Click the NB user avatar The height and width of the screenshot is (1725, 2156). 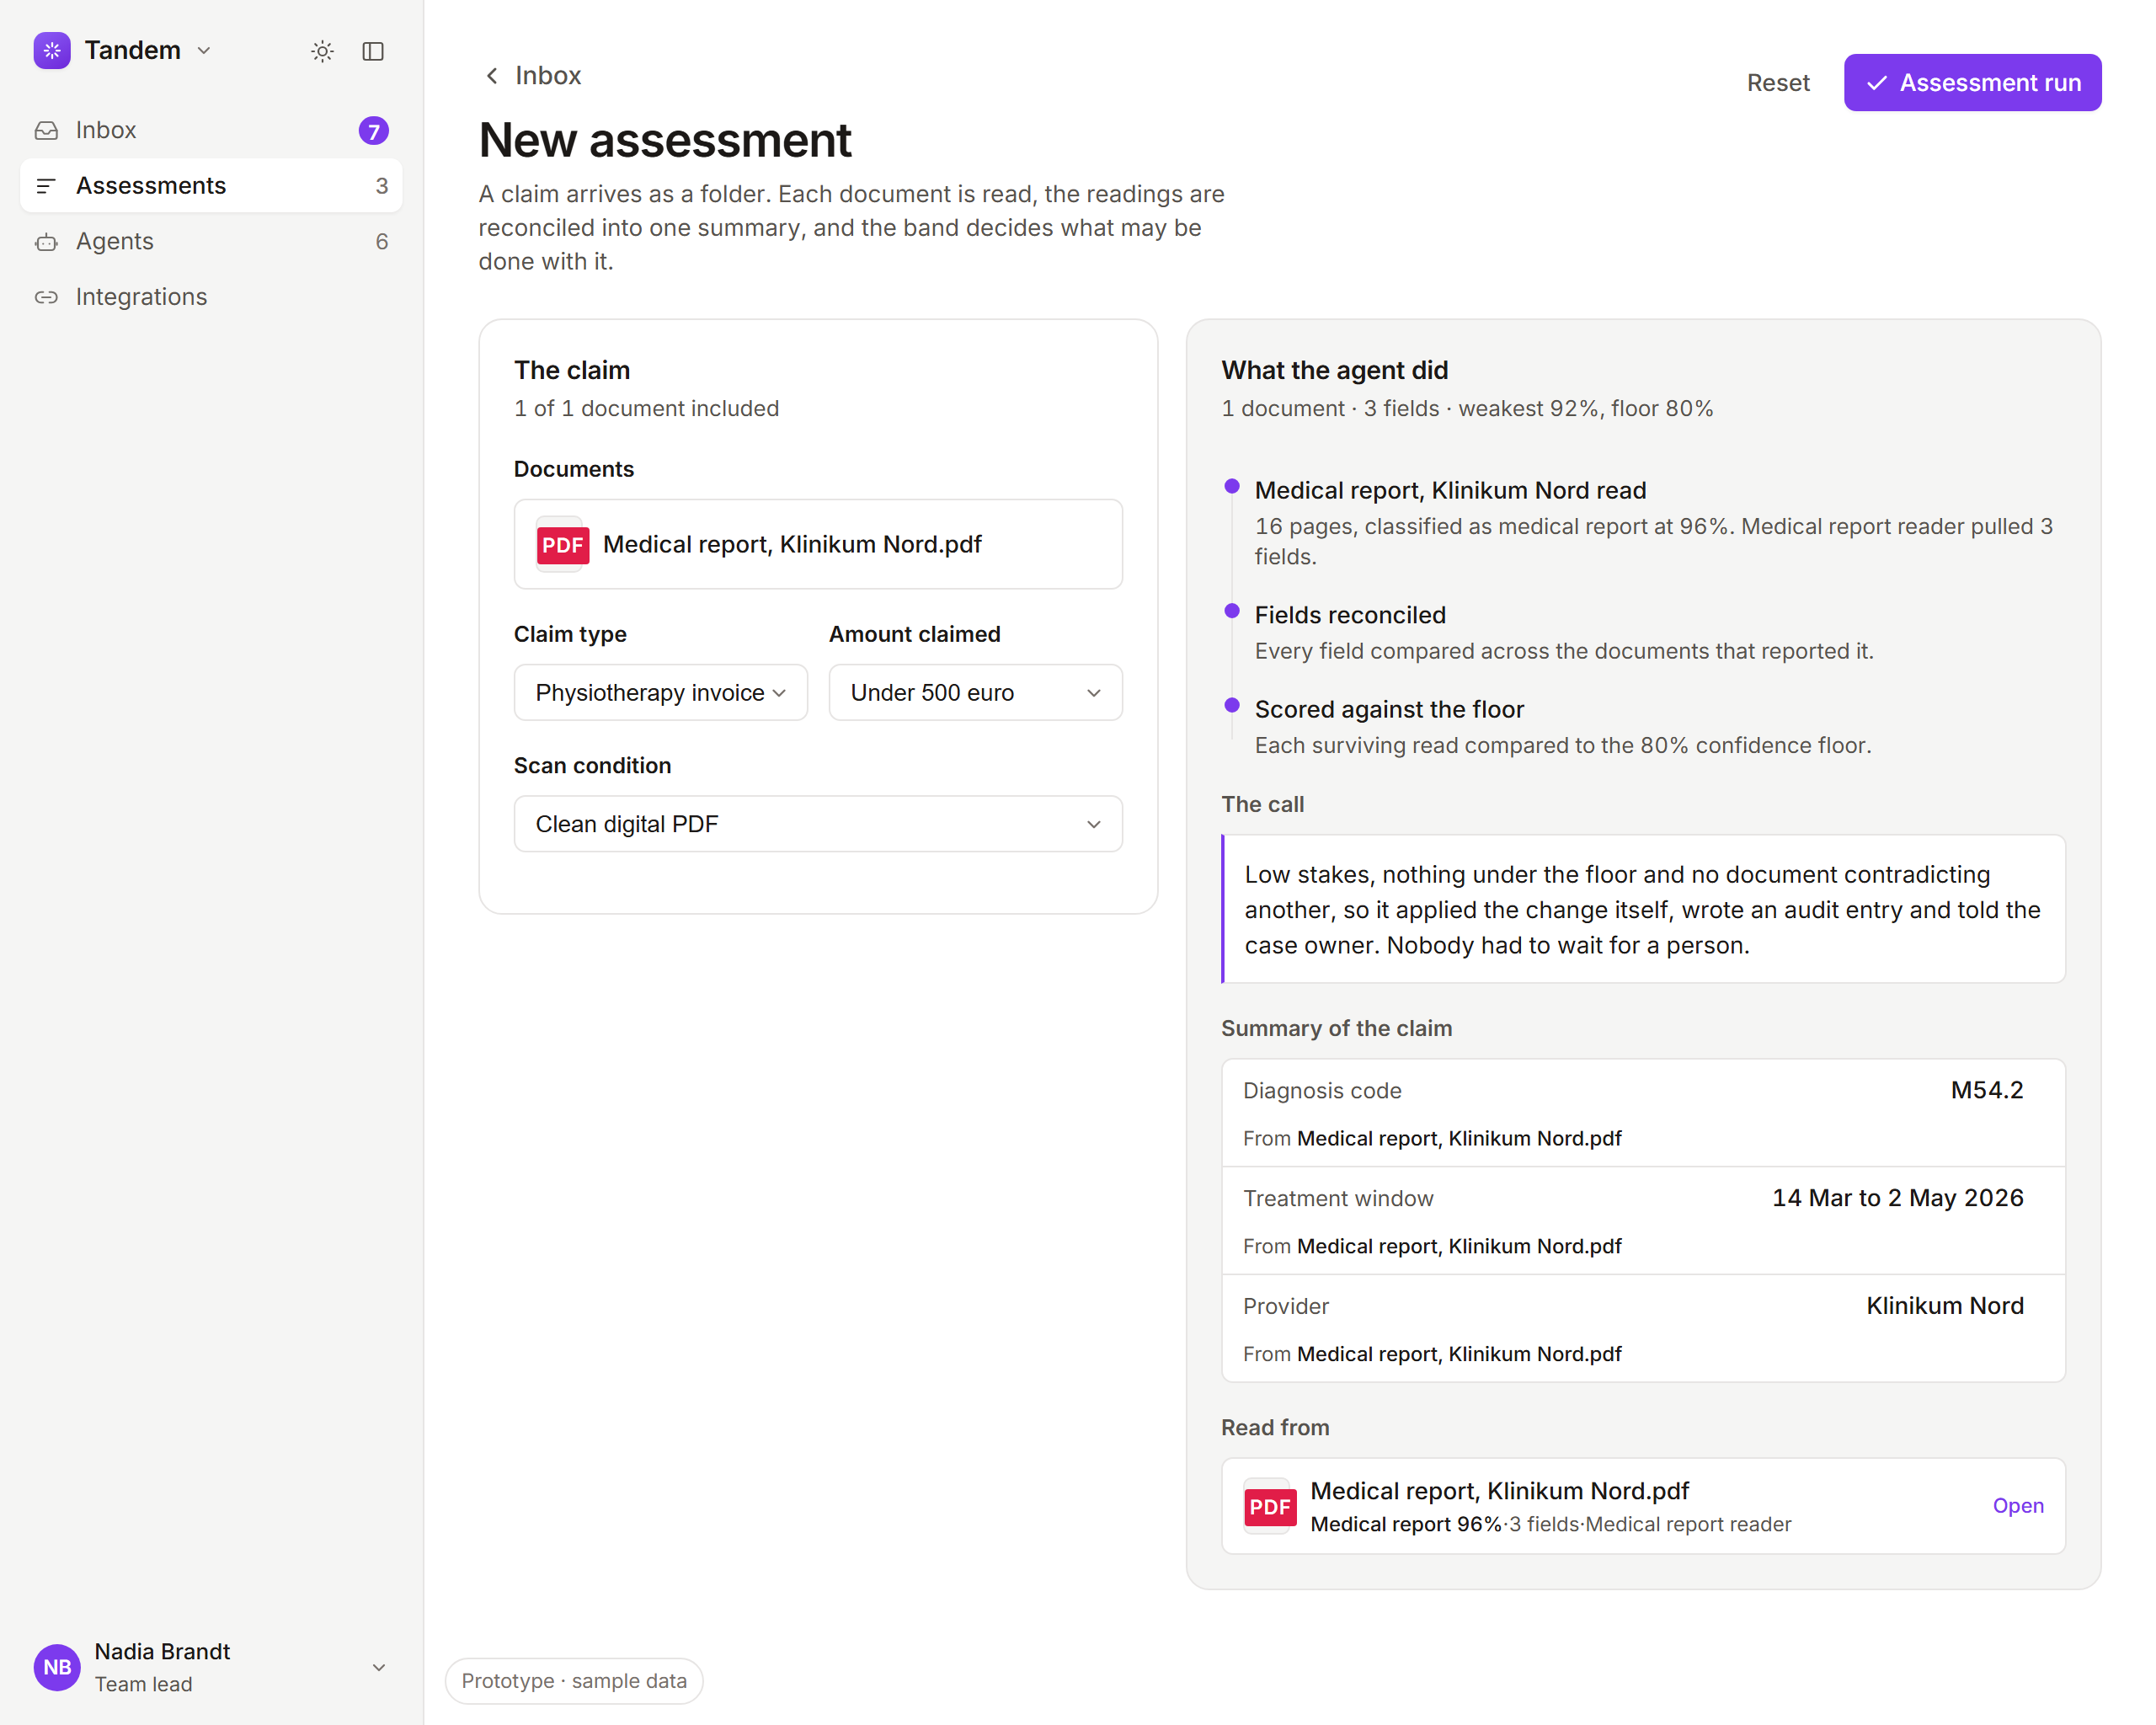pyautogui.click(x=57, y=1667)
